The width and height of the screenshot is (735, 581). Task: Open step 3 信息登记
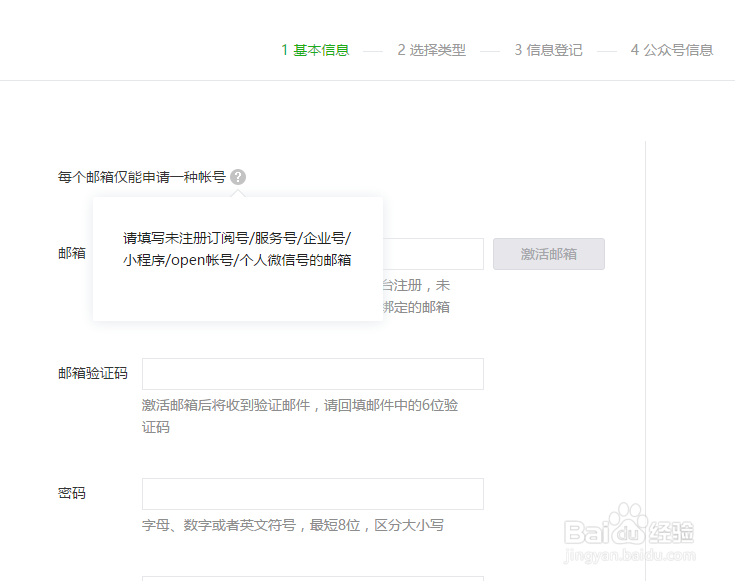(x=548, y=50)
